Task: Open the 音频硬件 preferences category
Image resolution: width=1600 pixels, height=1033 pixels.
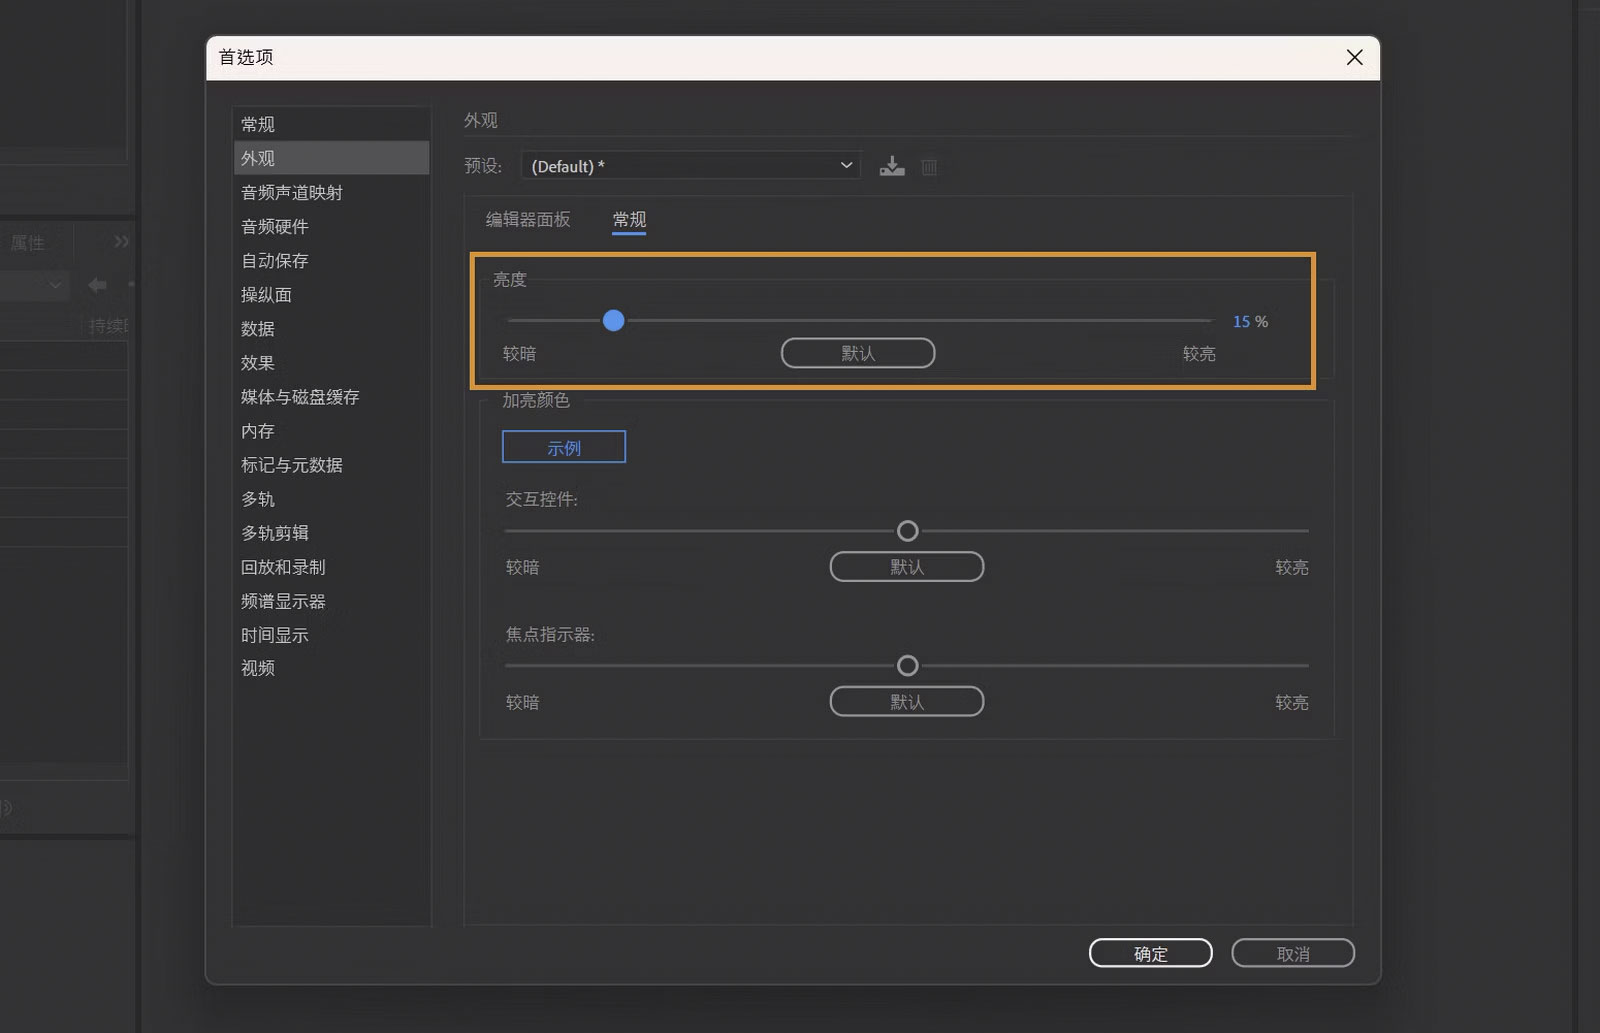Action: click(x=275, y=227)
